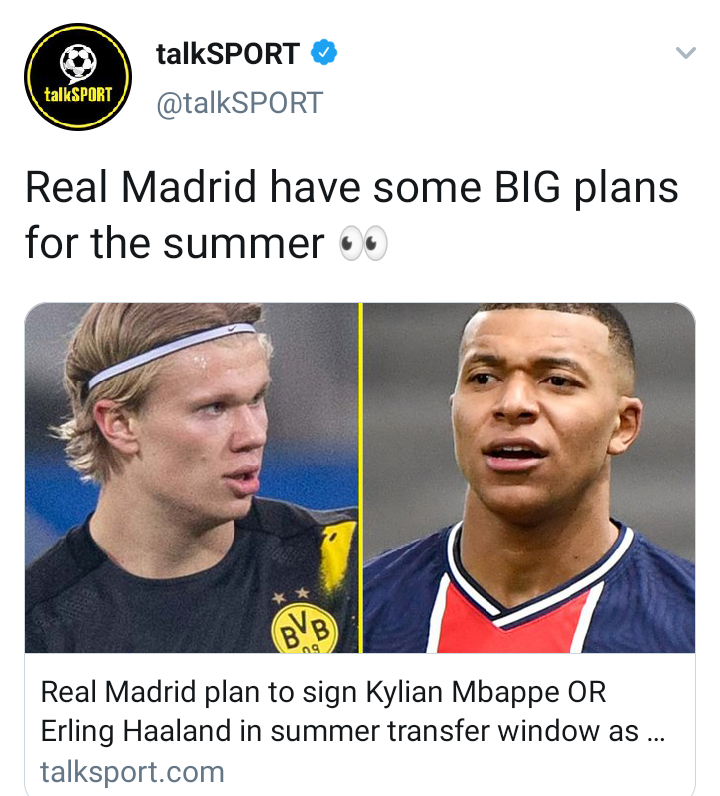Click the soccer ball inside talkSPORT logo
This screenshot has height=796, width=720.
[x=78, y=61]
